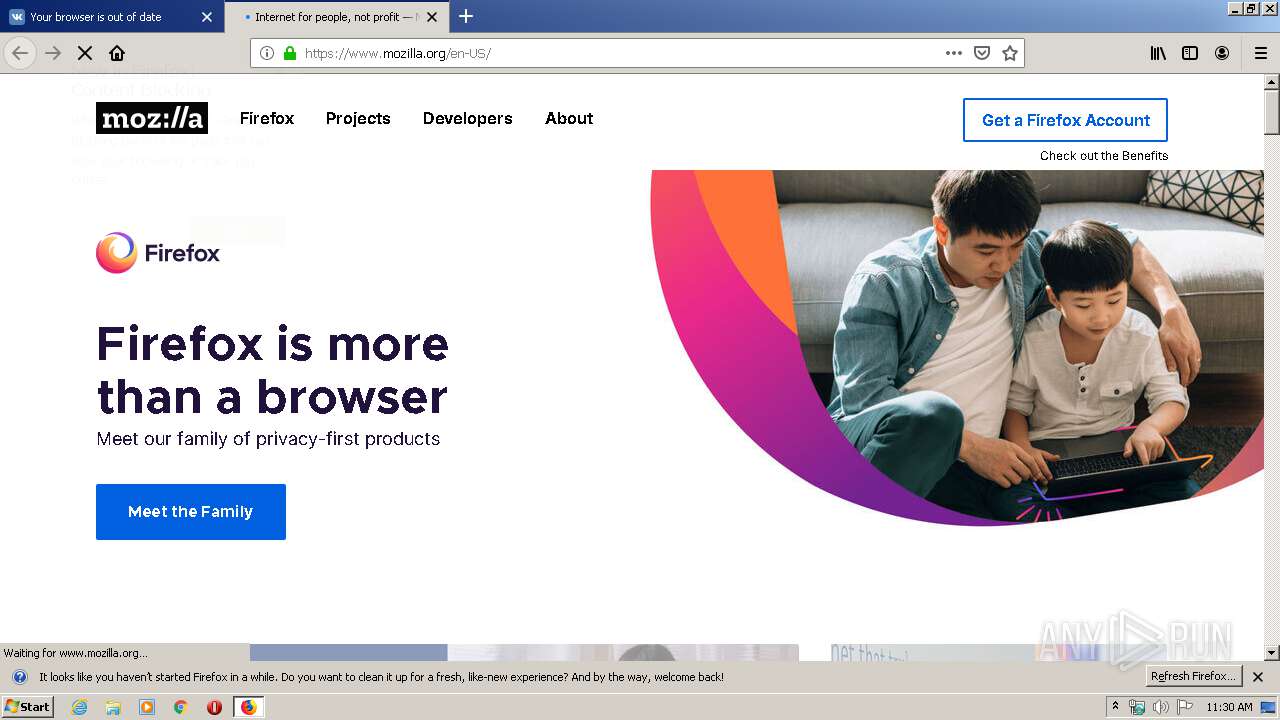Screen dimensions: 1280x720
Task: Show the sidebars icon
Action: click(1190, 53)
